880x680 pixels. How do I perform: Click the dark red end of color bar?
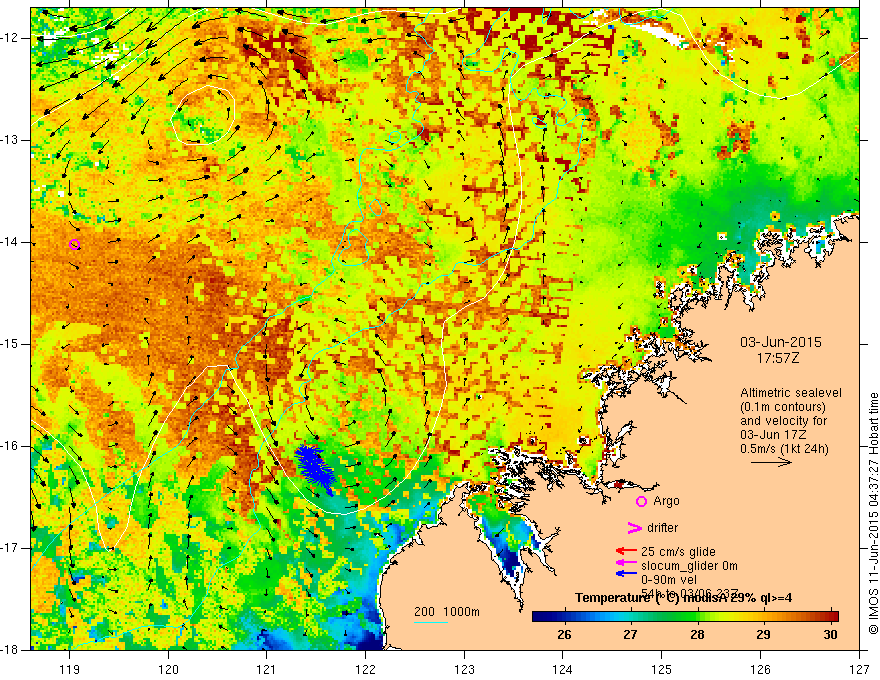point(834,616)
